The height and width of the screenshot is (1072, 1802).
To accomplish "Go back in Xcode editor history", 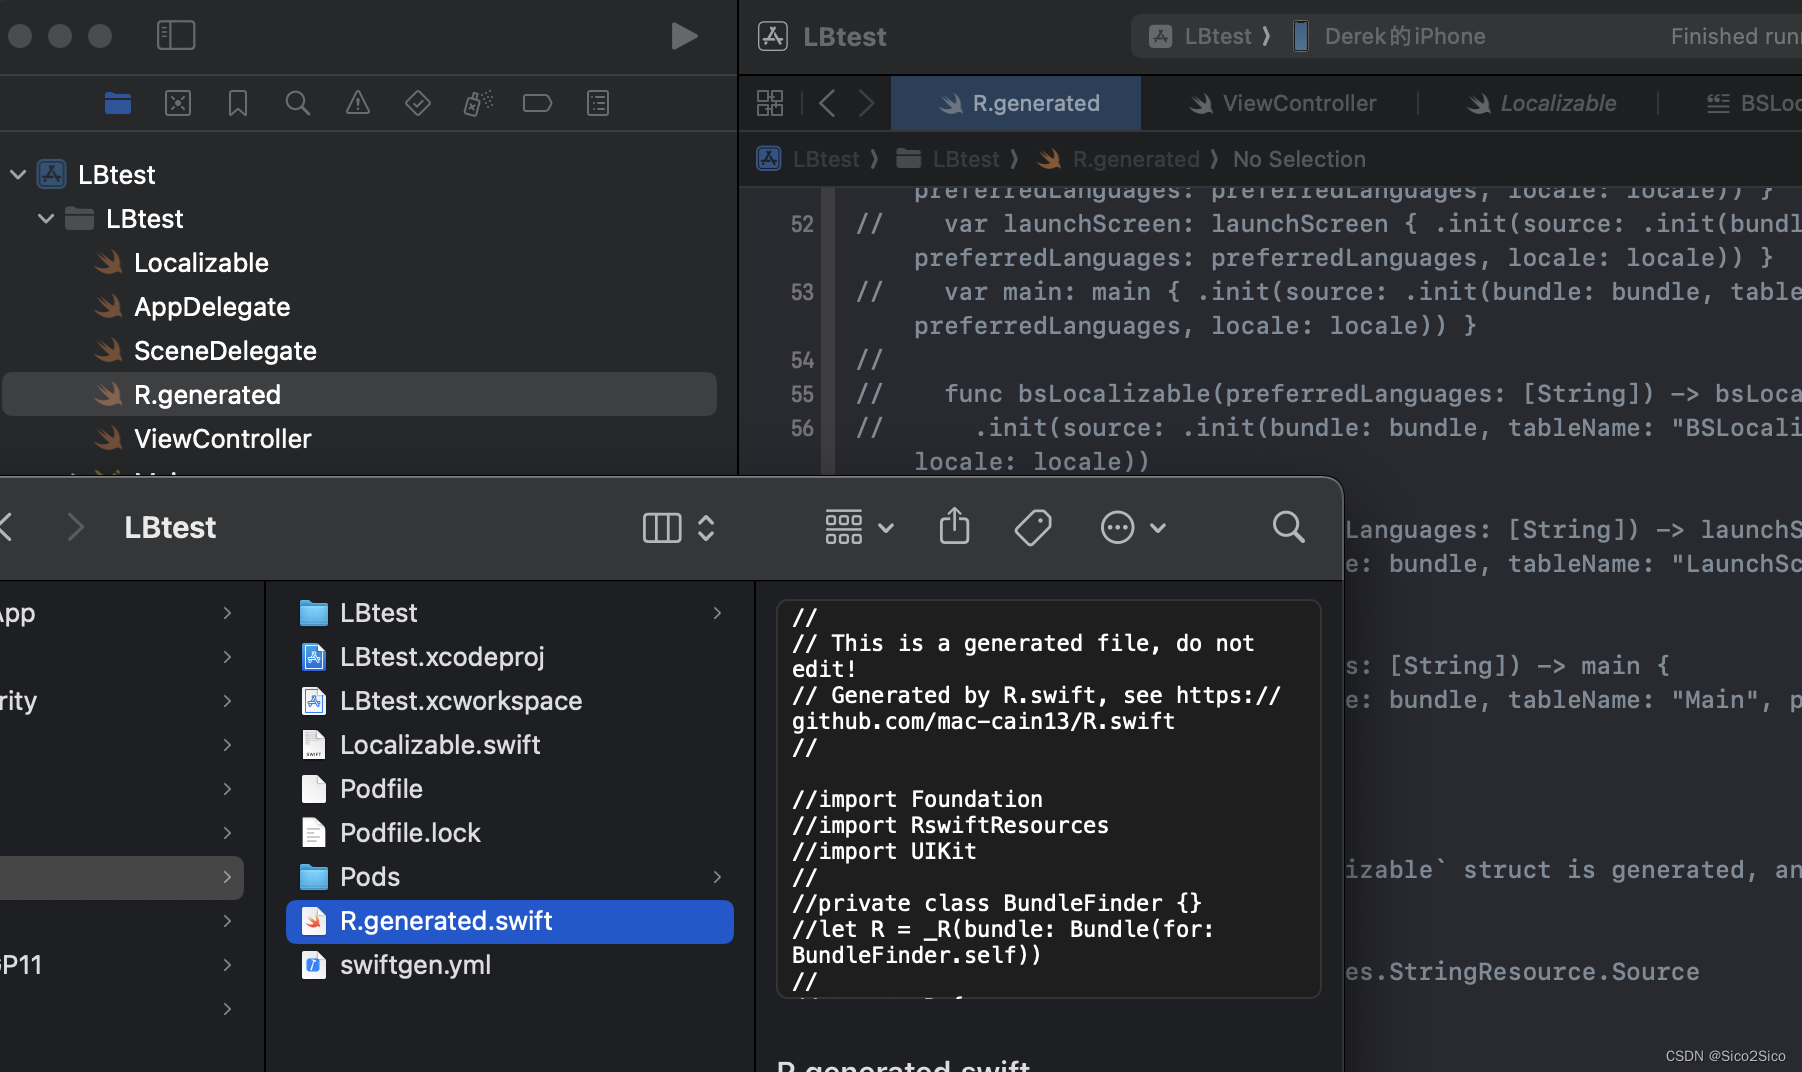I will 827,103.
